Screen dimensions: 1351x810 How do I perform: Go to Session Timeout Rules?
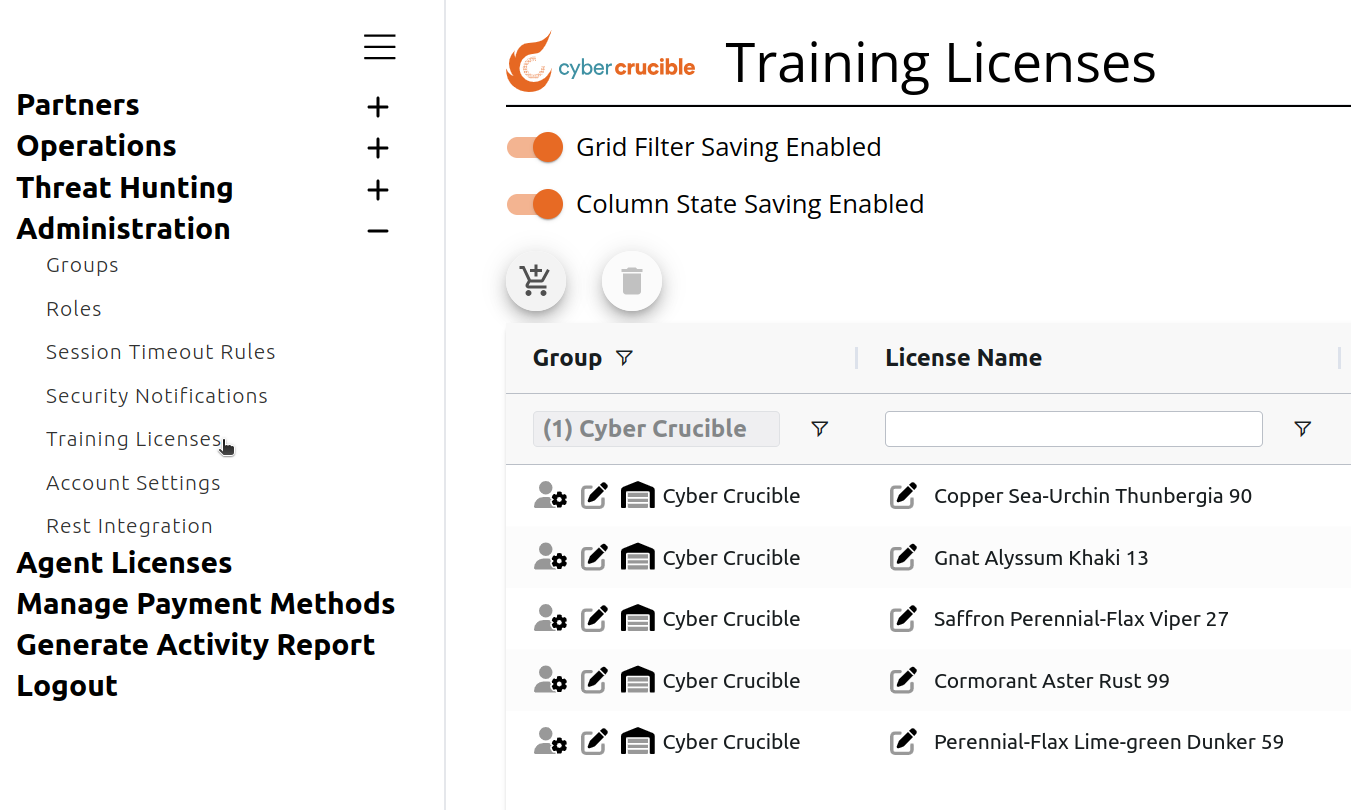pos(161,352)
